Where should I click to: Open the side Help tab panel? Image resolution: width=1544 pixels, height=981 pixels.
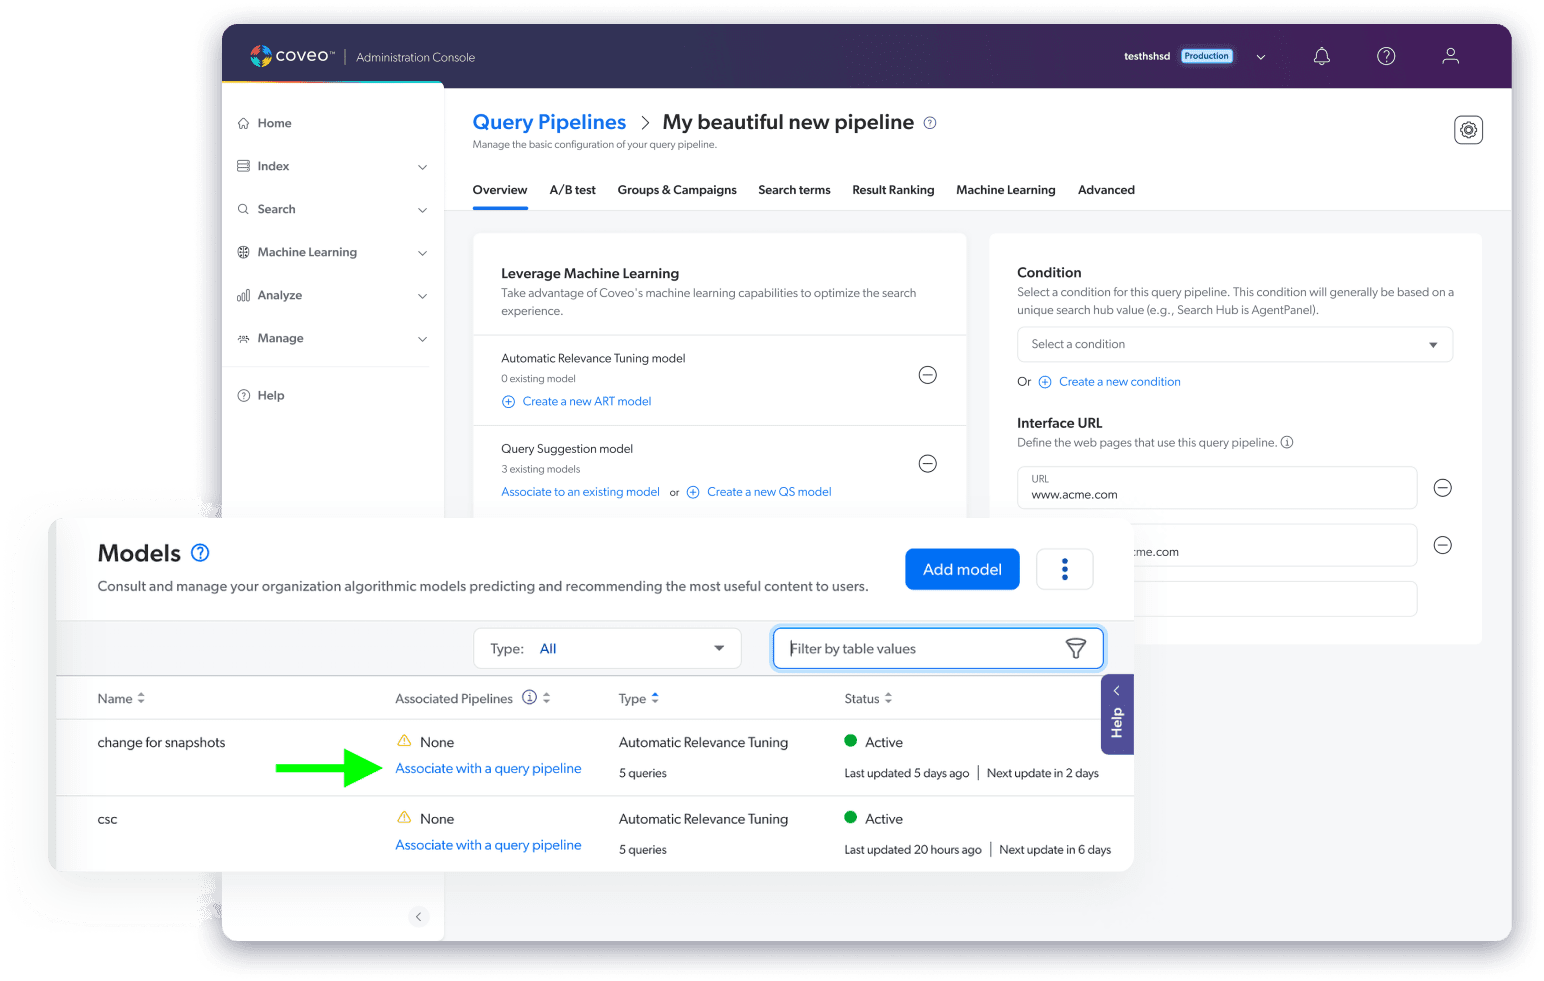point(1117,714)
